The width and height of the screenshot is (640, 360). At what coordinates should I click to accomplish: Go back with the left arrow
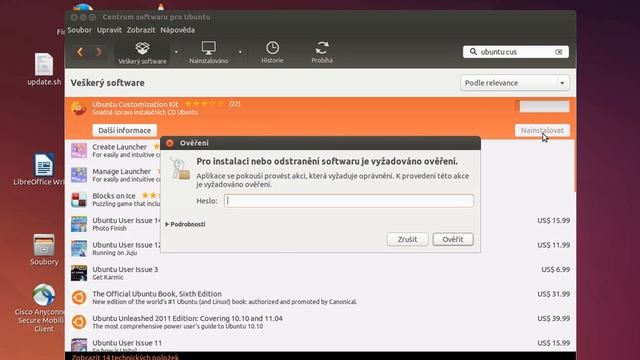click(80, 52)
